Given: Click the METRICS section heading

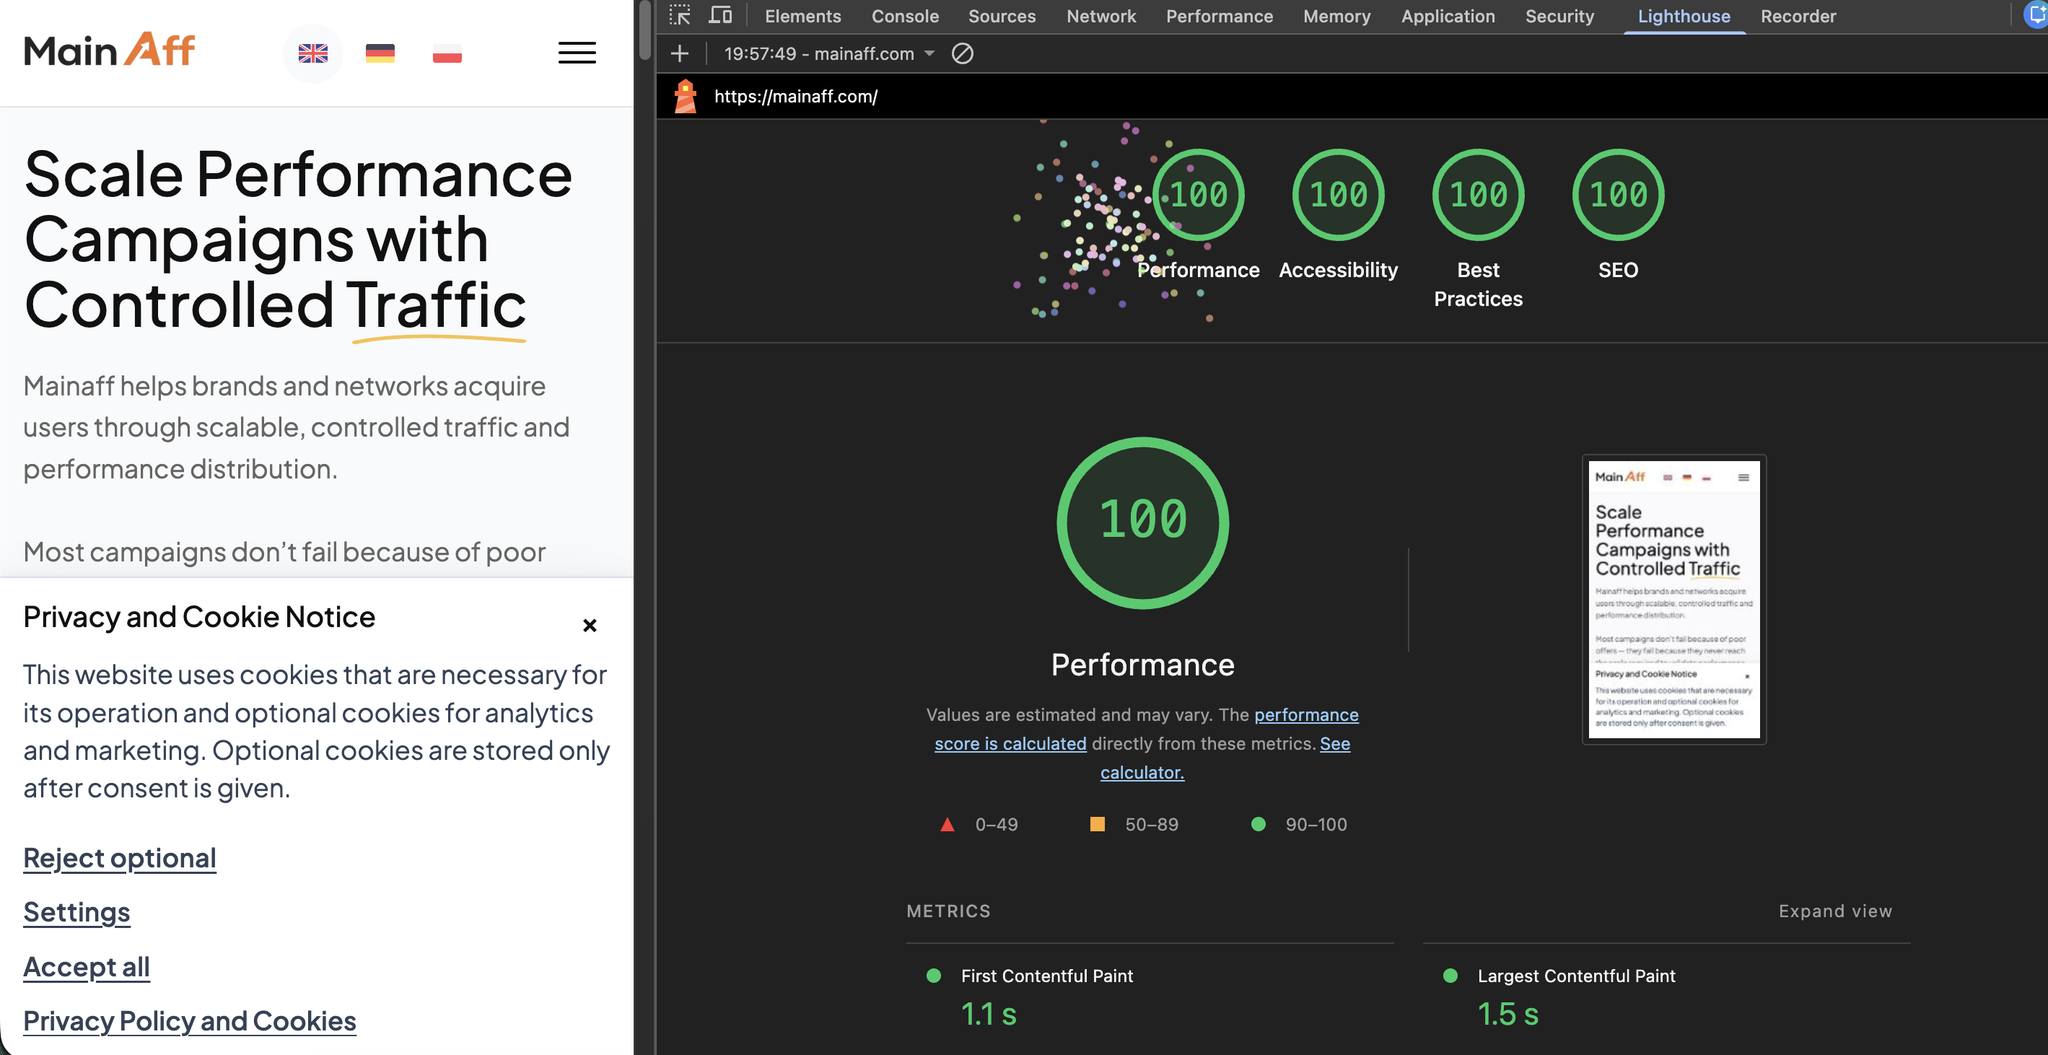Looking at the screenshot, I should (948, 911).
